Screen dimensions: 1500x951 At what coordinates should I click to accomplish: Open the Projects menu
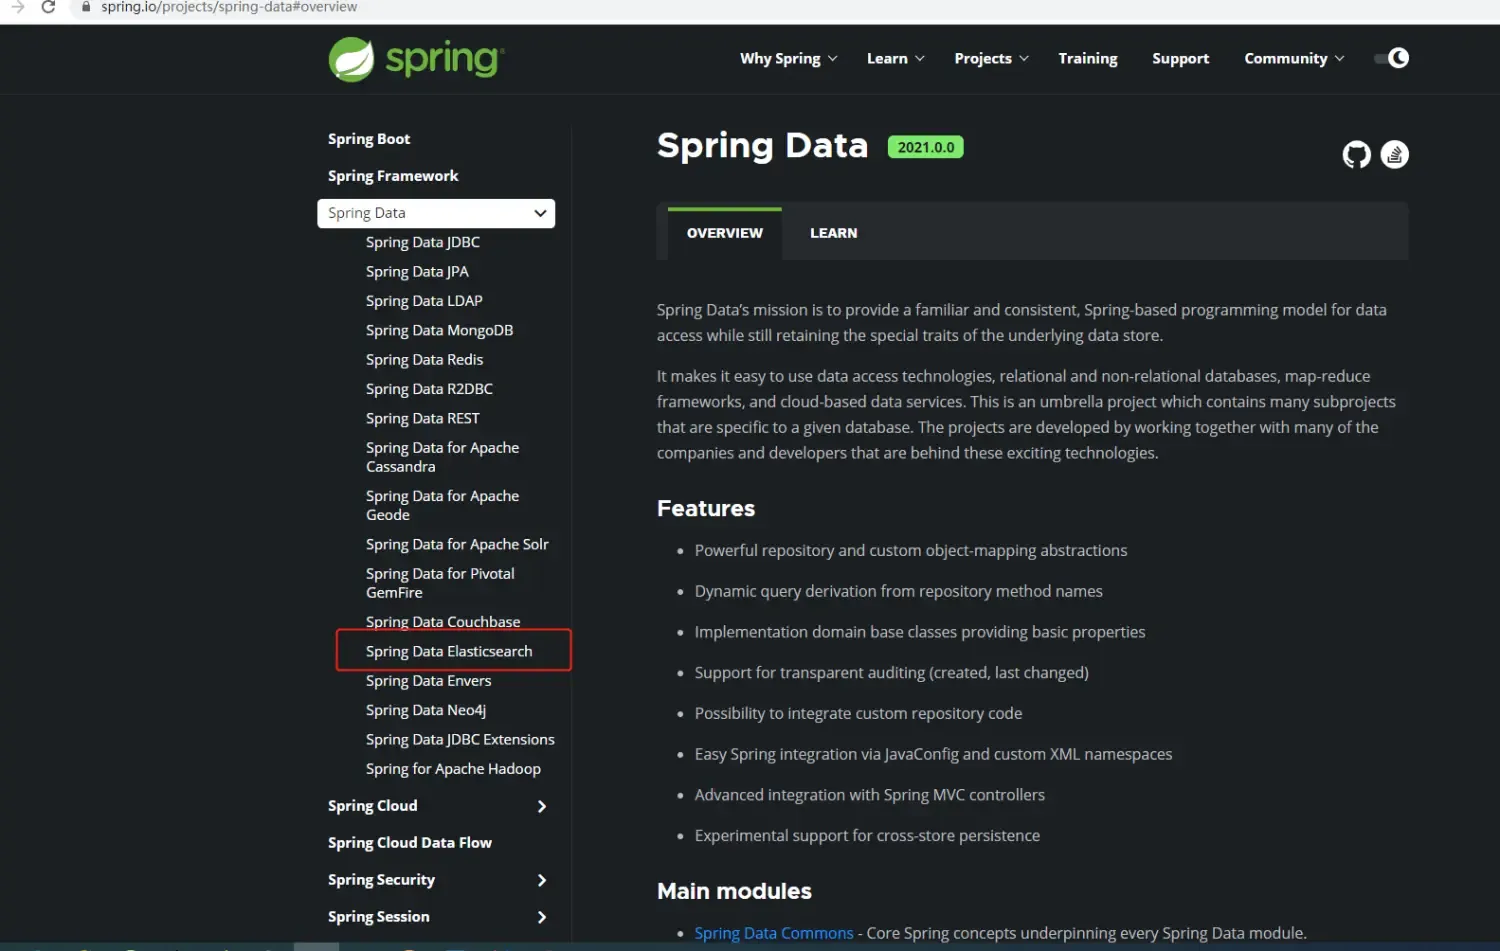[x=990, y=59]
